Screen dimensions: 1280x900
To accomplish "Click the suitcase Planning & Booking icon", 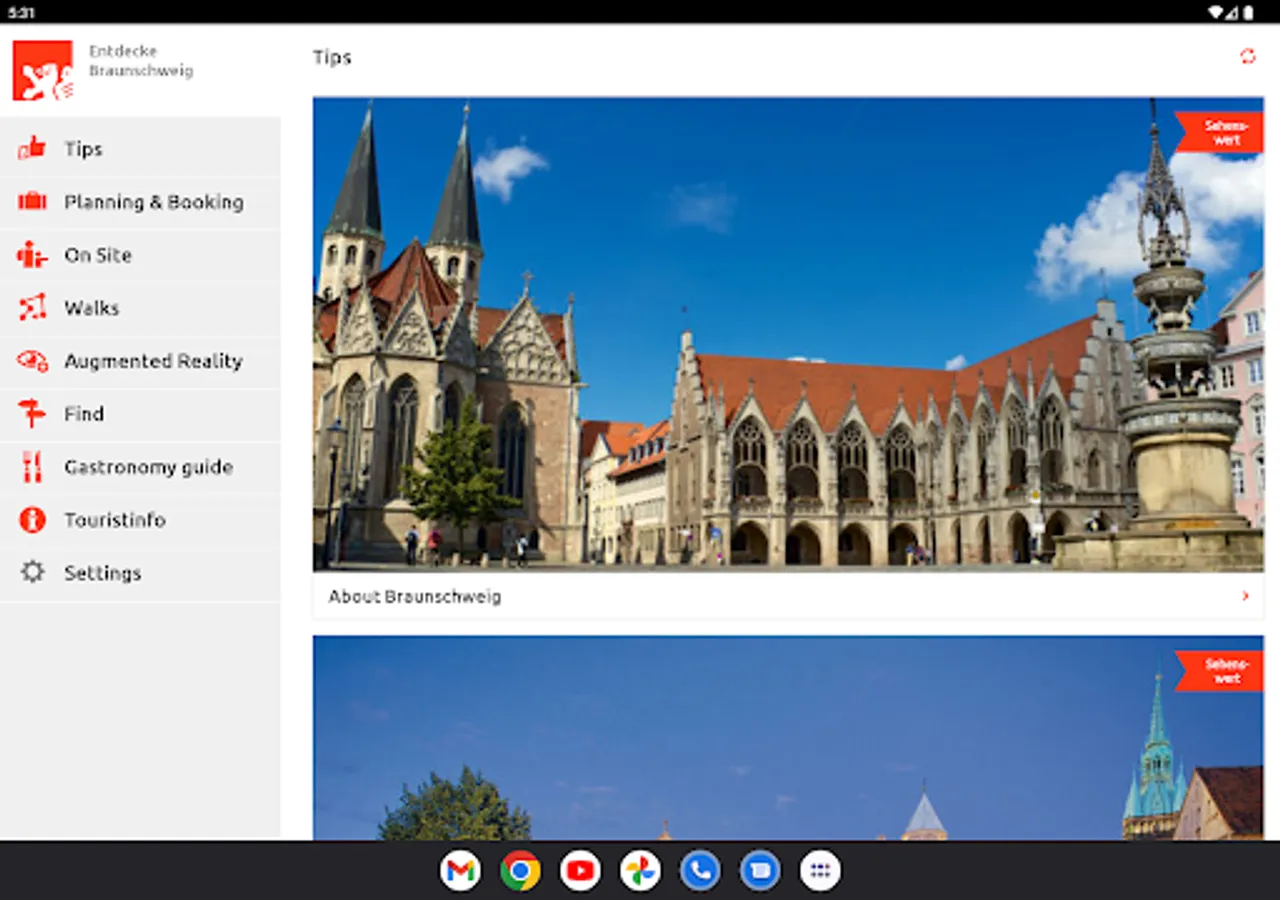I will (x=32, y=202).
